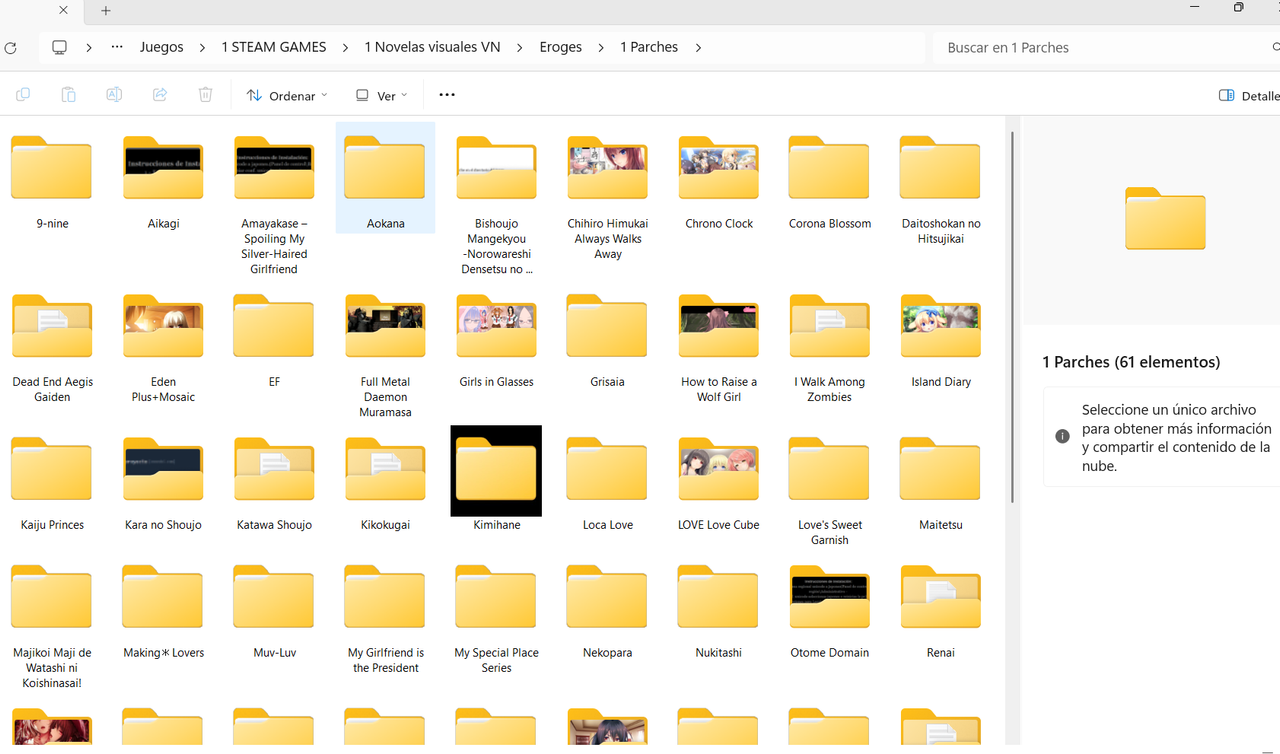Viewport: 1280px width, 754px height.
Task: Select How to Raise a Wolf Girl folder
Action: coord(719,348)
